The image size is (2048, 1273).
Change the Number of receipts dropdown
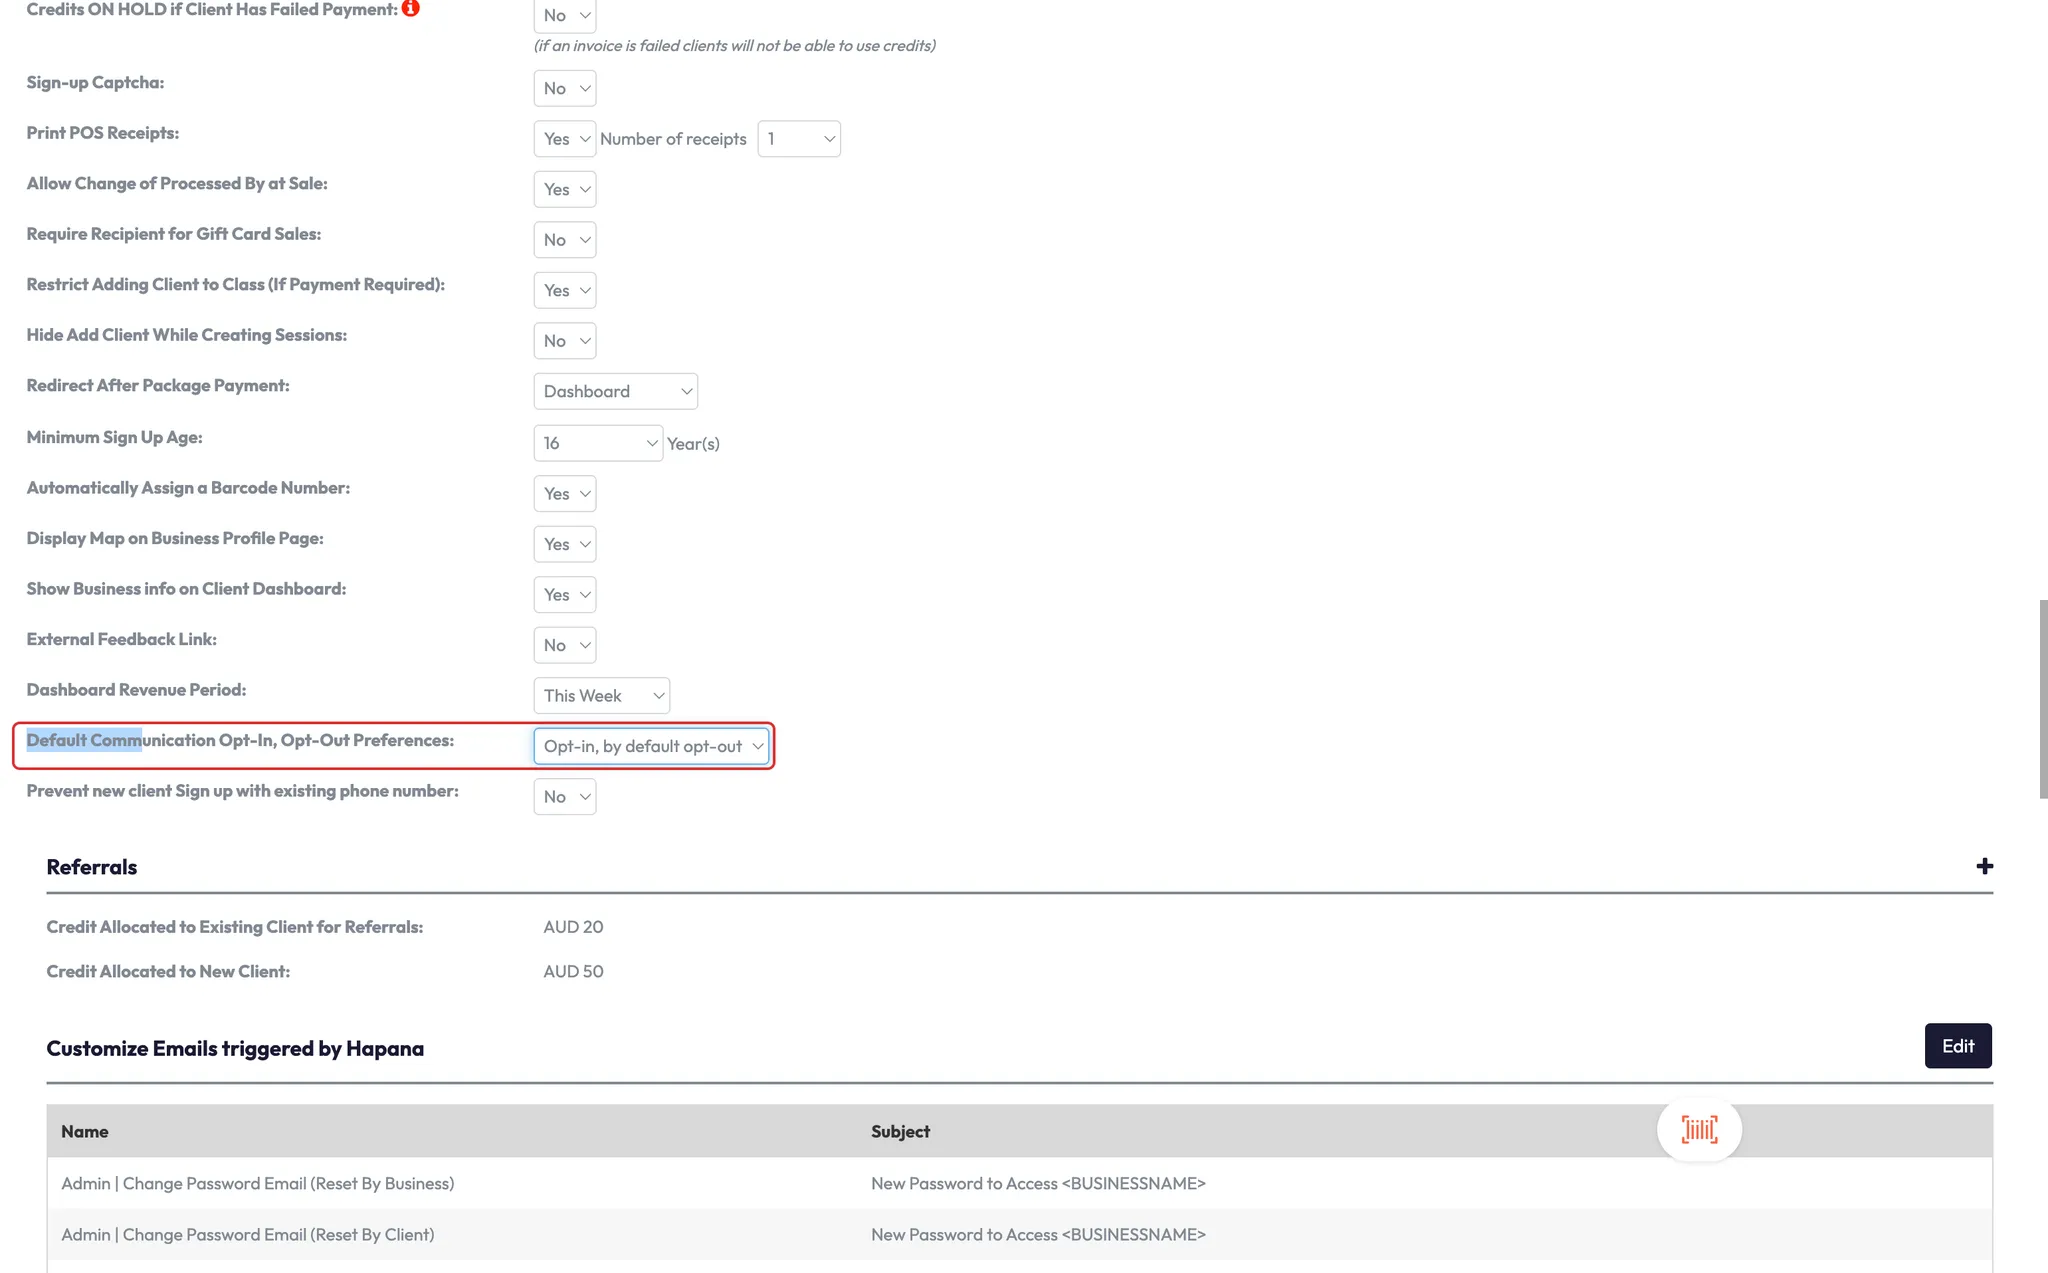799,139
